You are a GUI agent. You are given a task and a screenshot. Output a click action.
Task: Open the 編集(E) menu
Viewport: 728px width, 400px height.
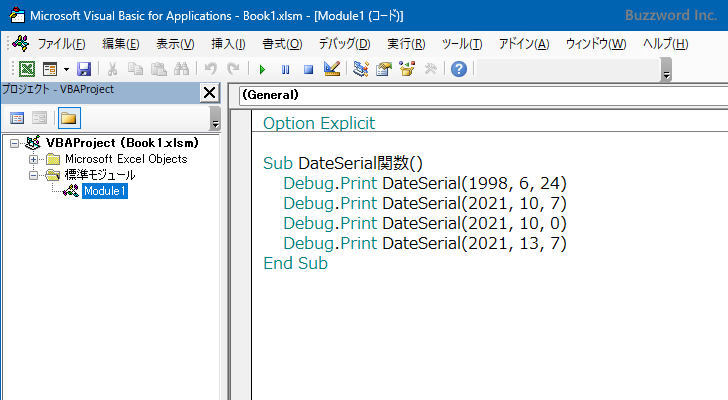coord(121,44)
